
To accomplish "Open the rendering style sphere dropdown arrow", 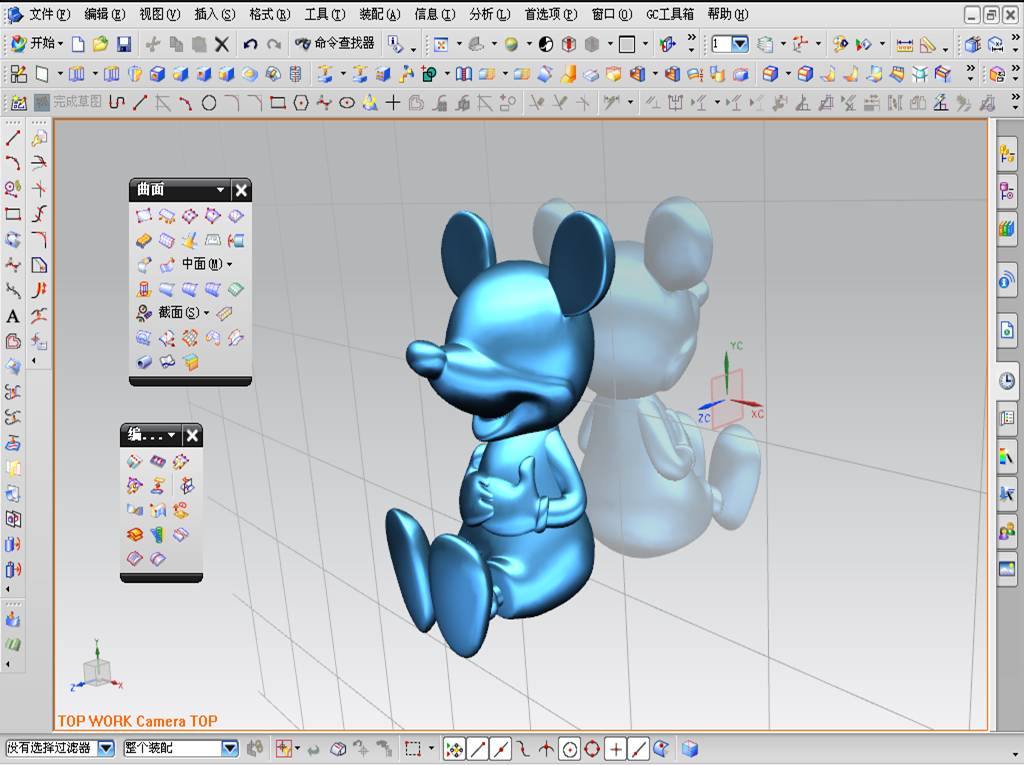I will pos(528,44).
